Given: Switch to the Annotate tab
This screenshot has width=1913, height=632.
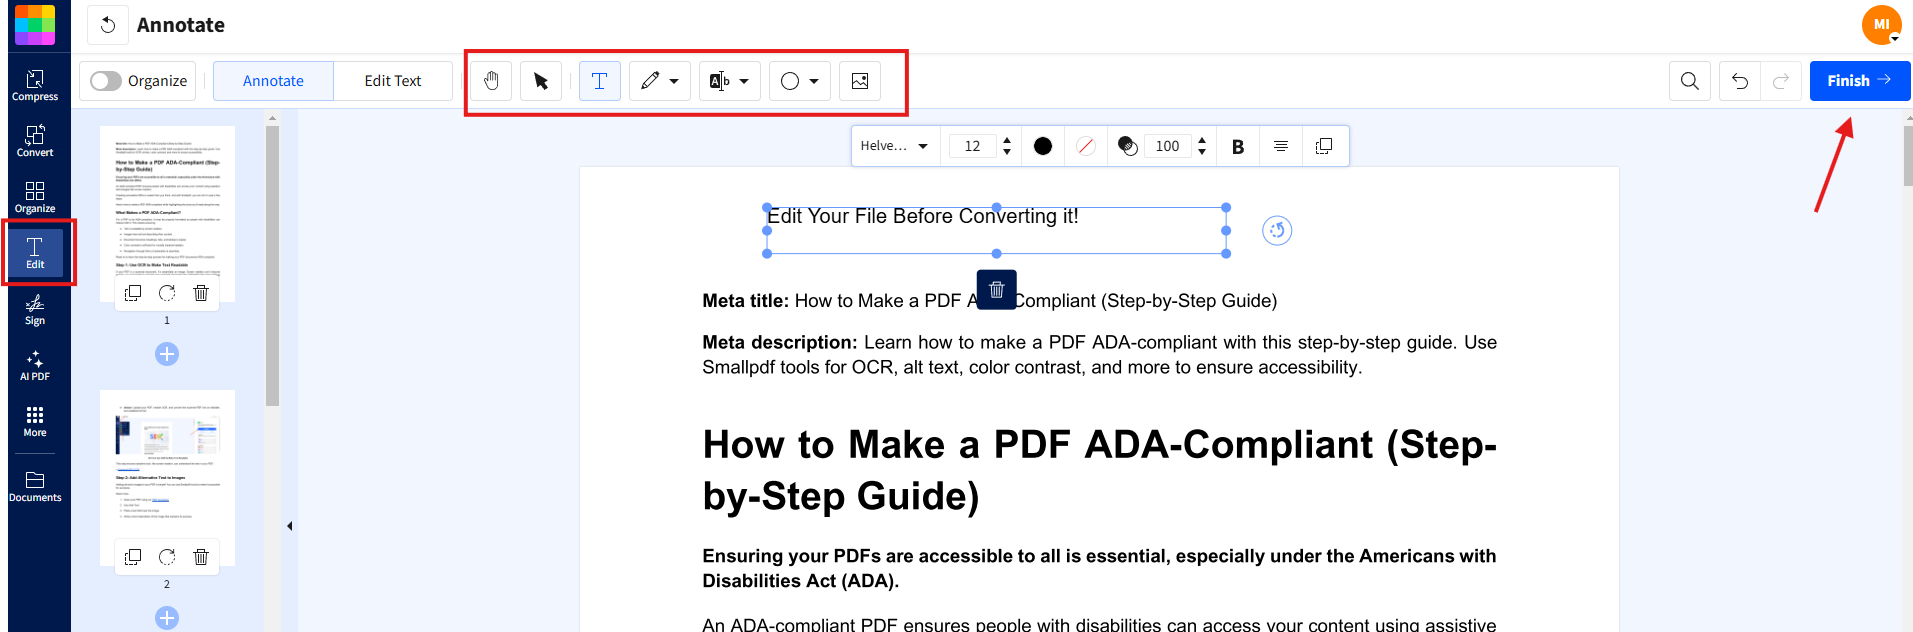Looking at the screenshot, I should tap(273, 81).
